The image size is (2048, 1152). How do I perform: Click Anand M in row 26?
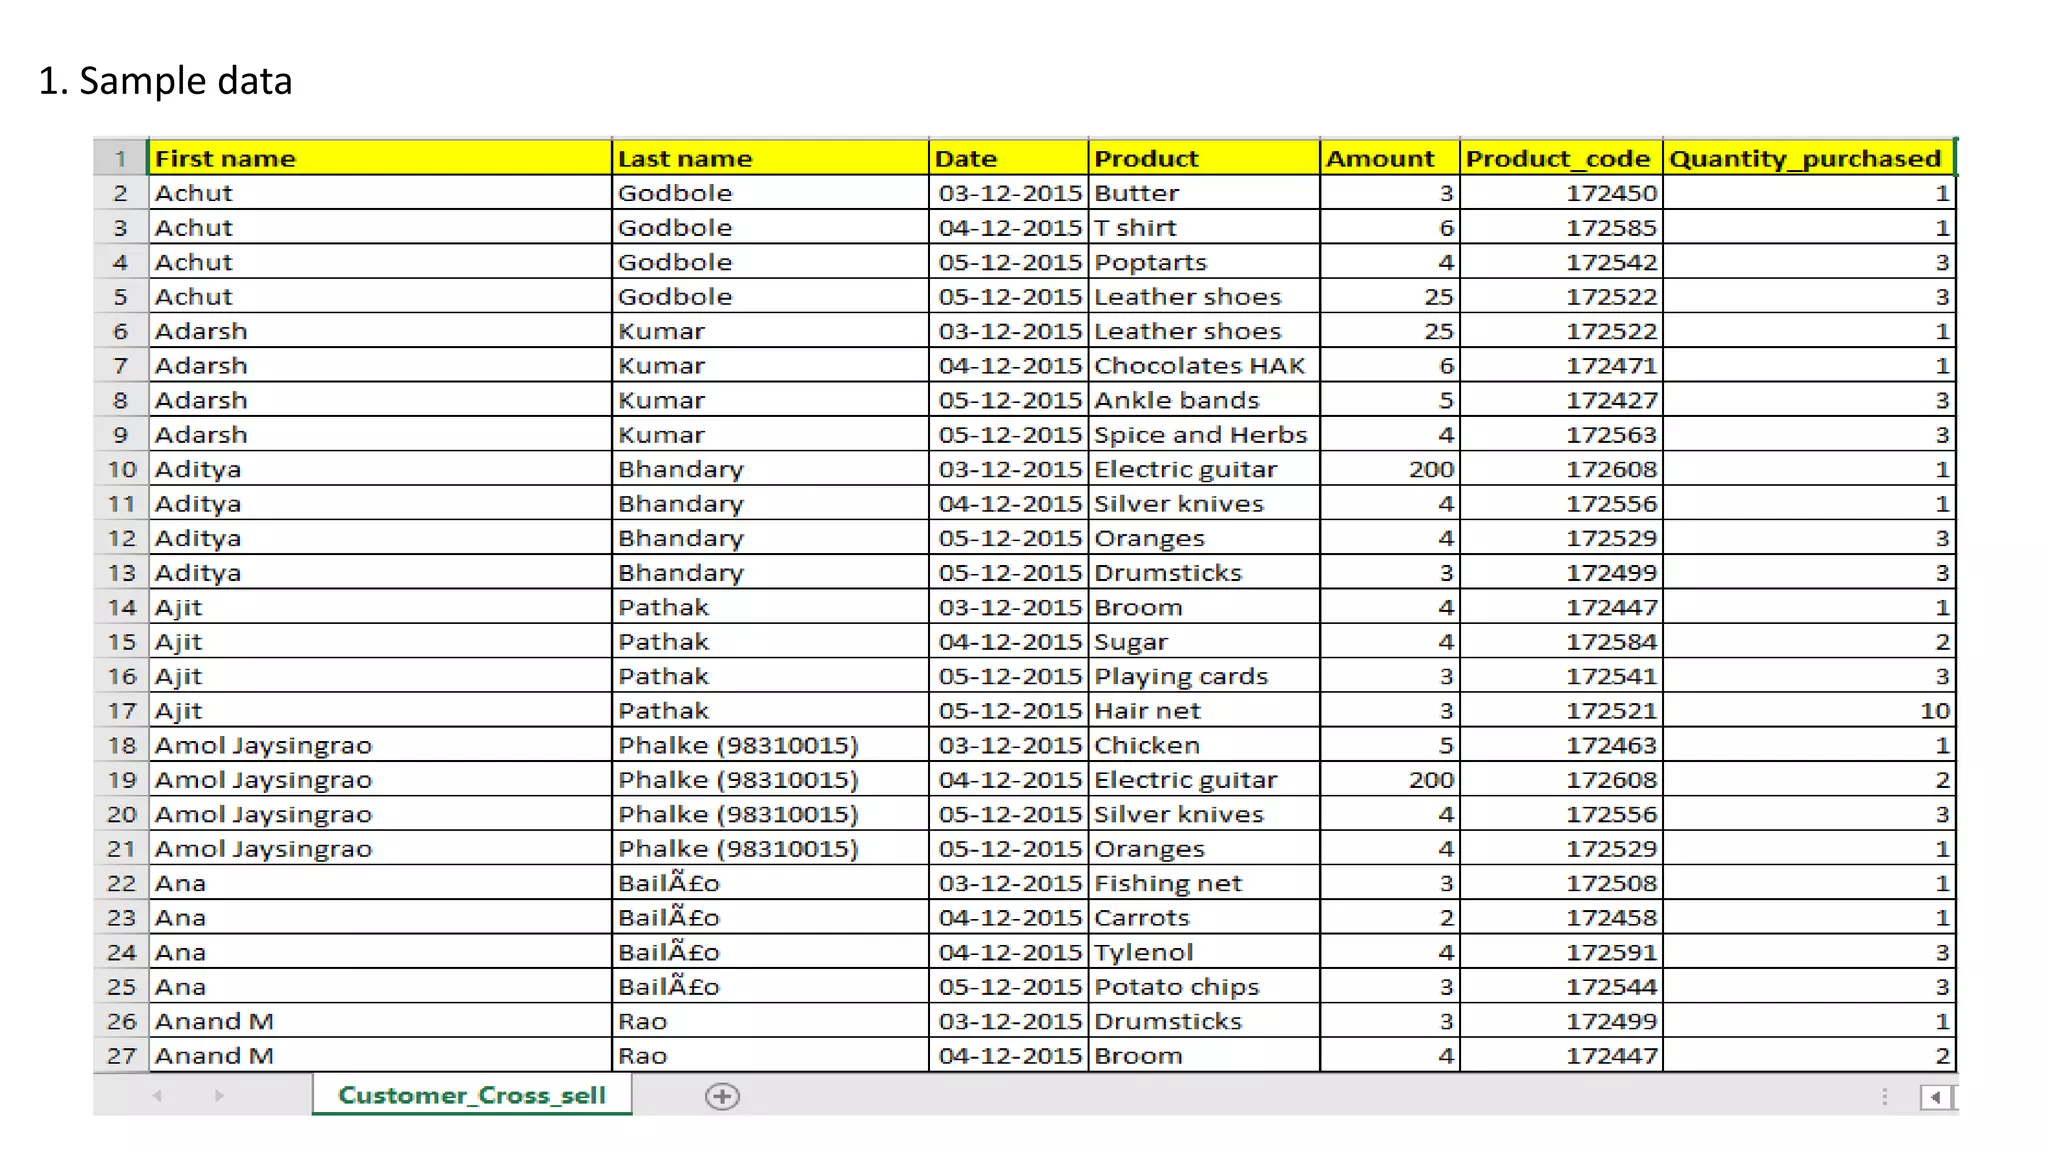pyautogui.click(x=380, y=1021)
